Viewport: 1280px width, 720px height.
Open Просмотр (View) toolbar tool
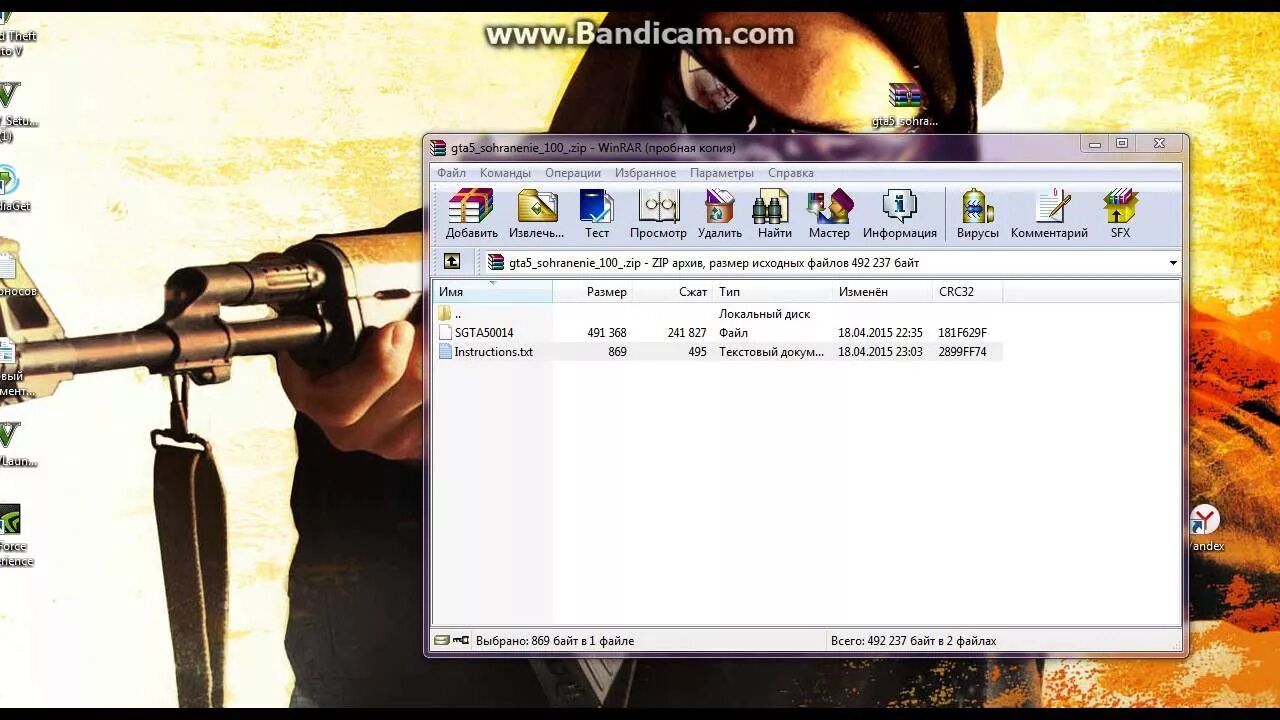(658, 213)
